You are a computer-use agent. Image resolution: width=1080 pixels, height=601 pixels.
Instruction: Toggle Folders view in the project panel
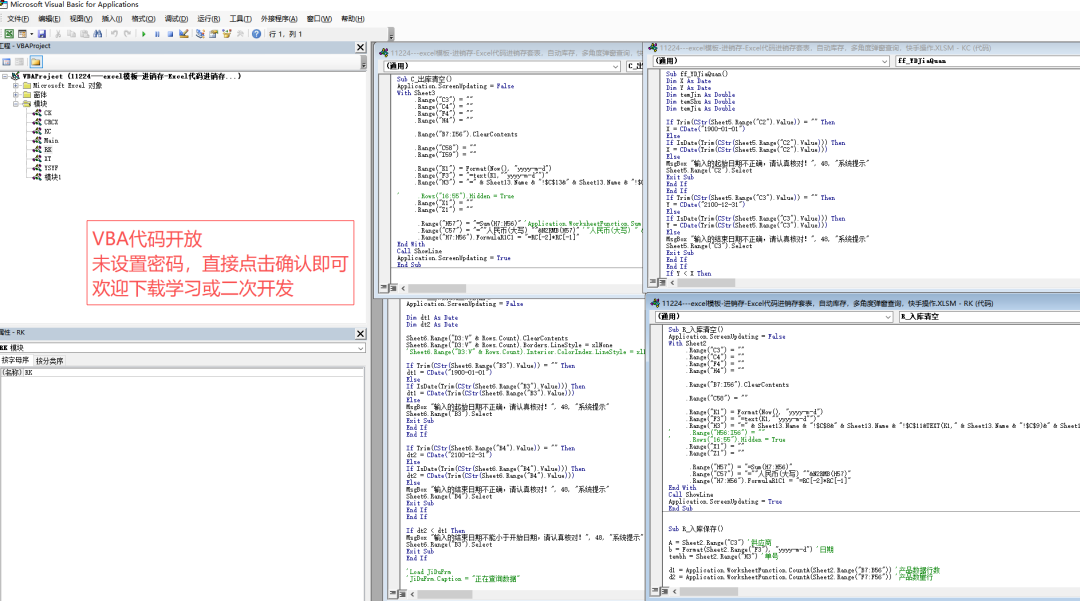(x=37, y=62)
